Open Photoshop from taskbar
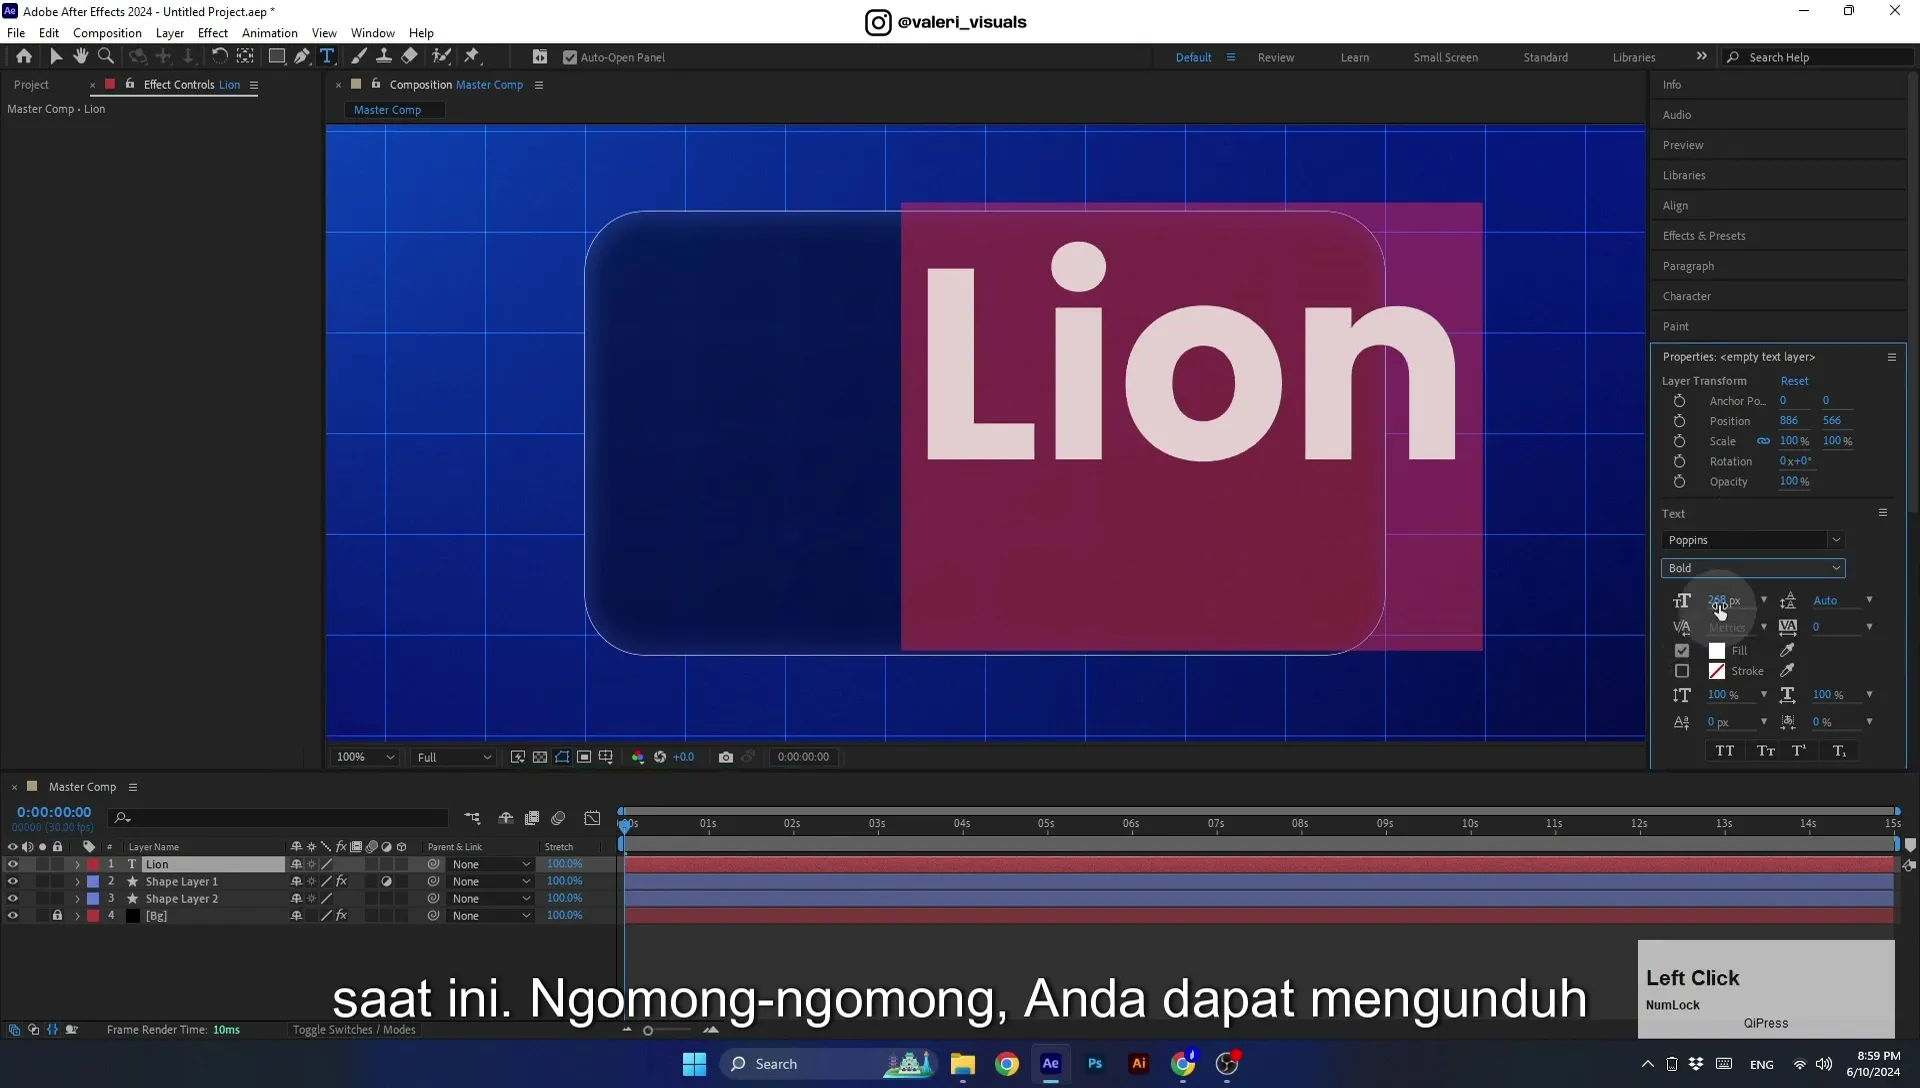Viewport: 1920px width, 1088px height. 1095,1064
